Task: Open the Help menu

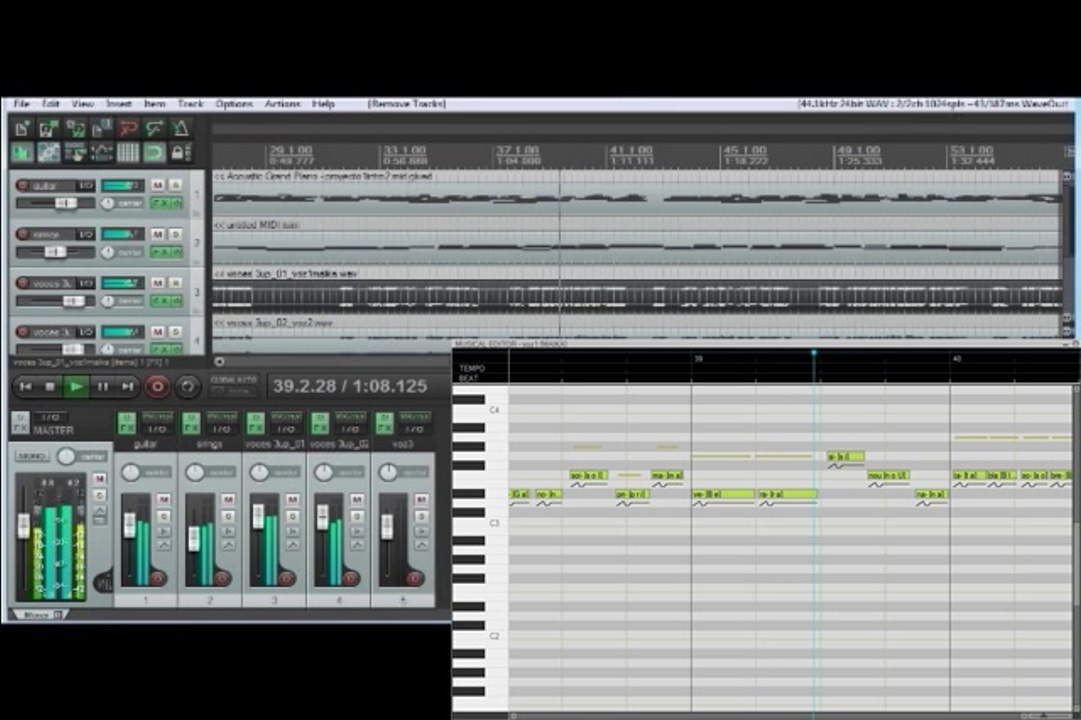Action: point(323,104)
